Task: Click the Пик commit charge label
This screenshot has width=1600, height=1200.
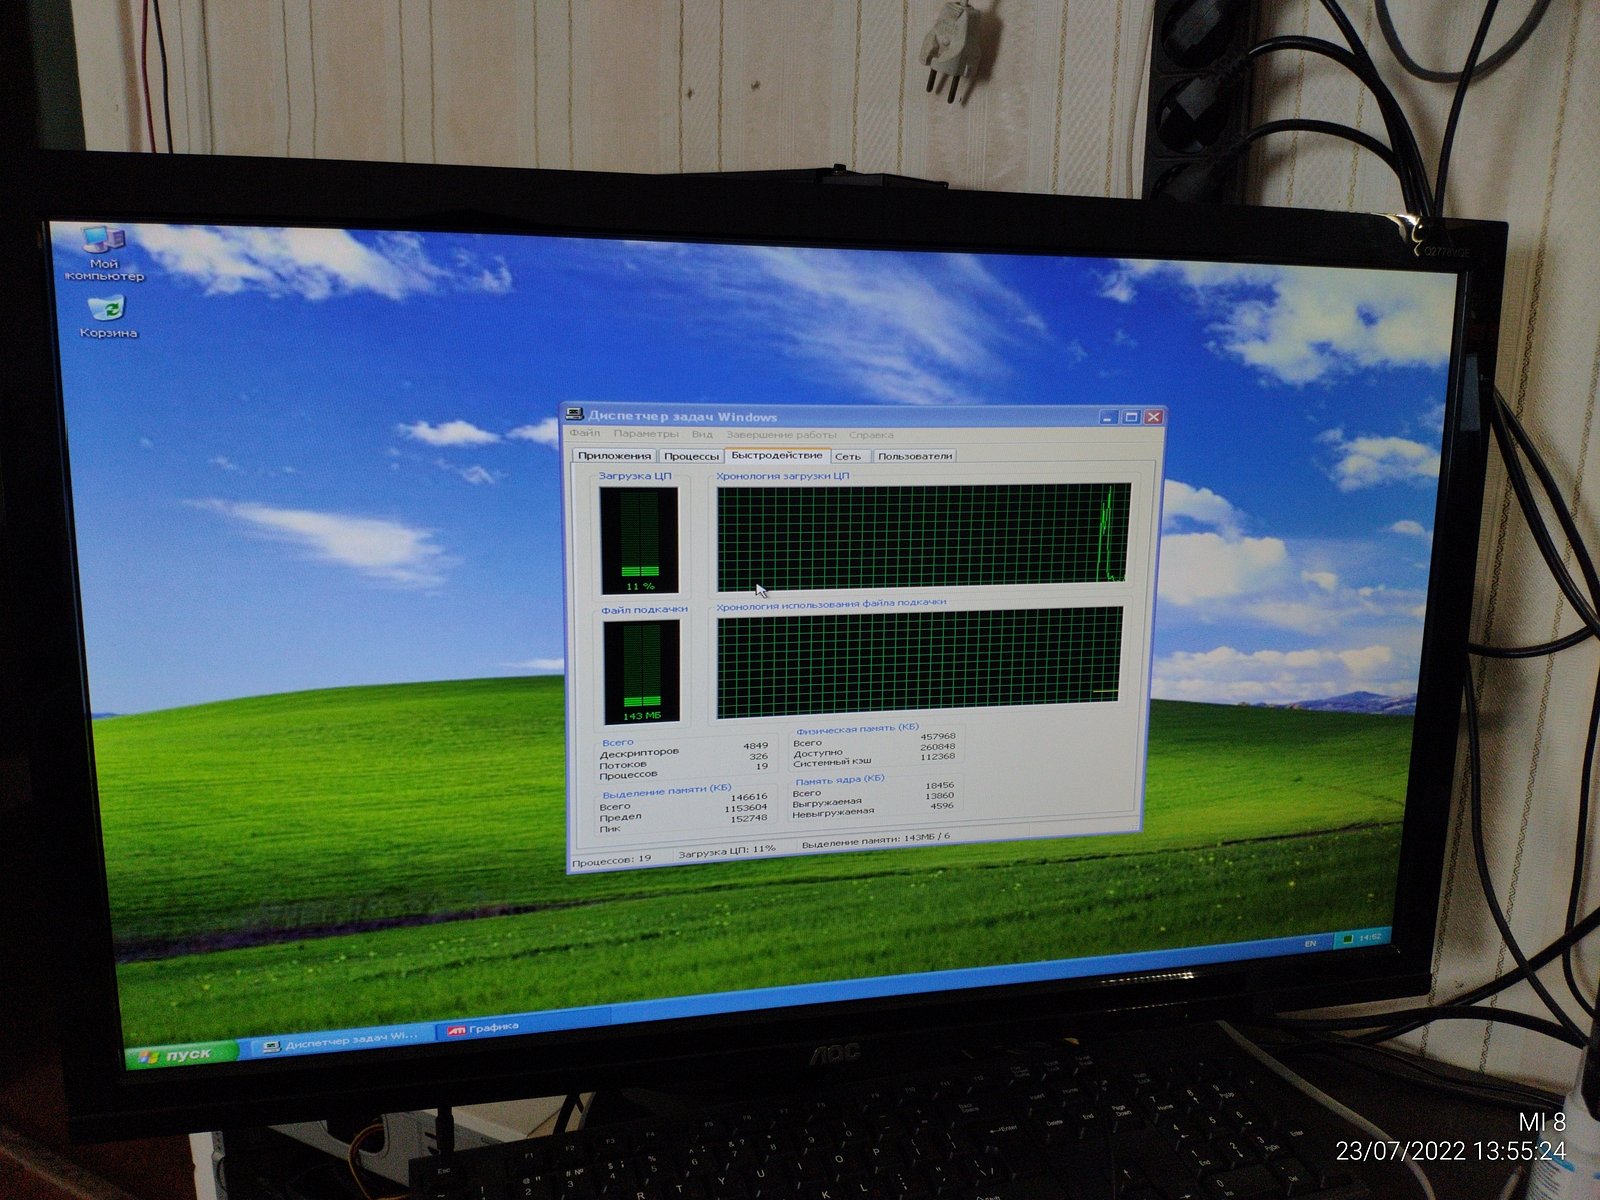Action: tap(610, 828)
